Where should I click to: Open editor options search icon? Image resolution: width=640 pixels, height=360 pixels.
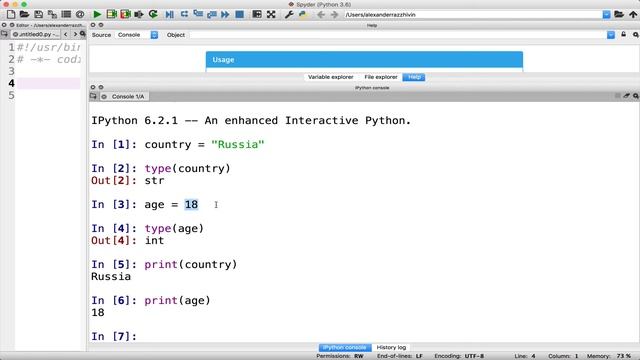point(82,34)
